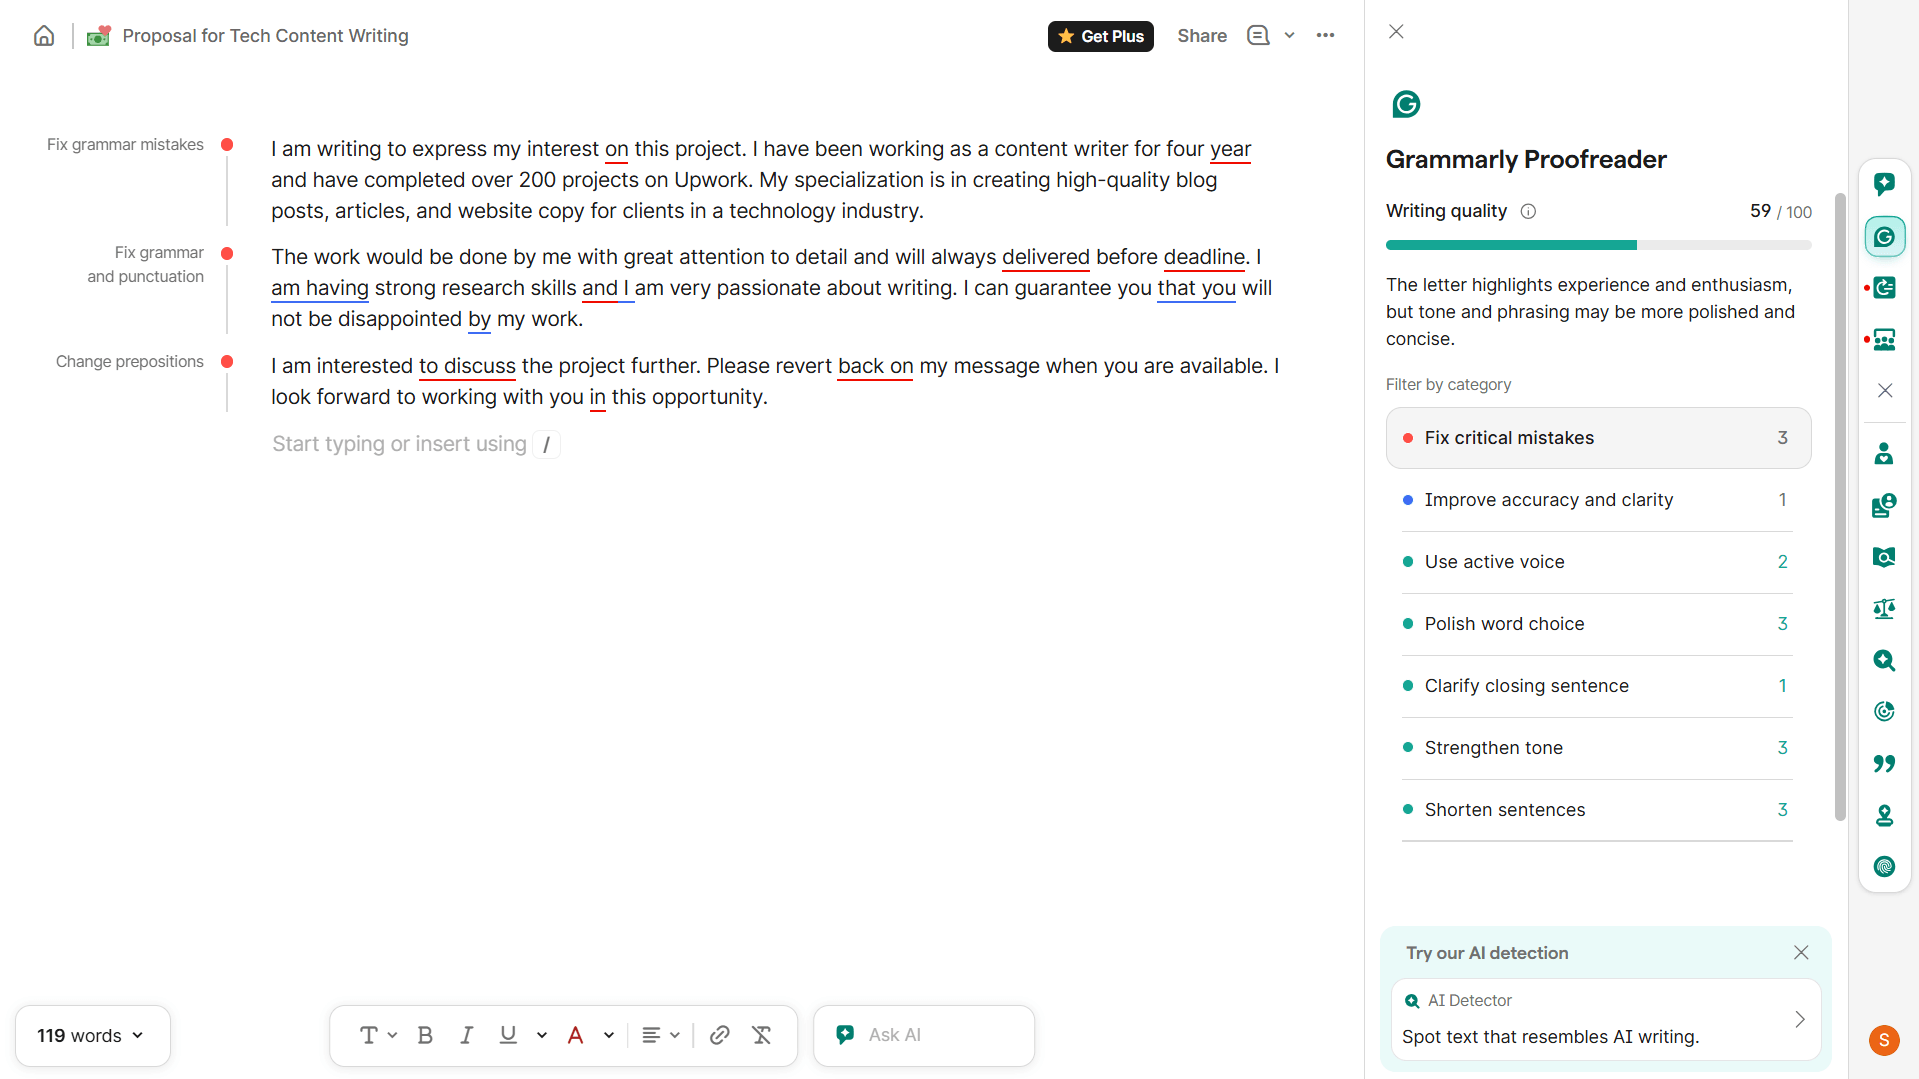Viewport: 1919px width, 1079px height.
Task: Open the AI chat agent sidebar icon
Action: (x=1884, y=184)
